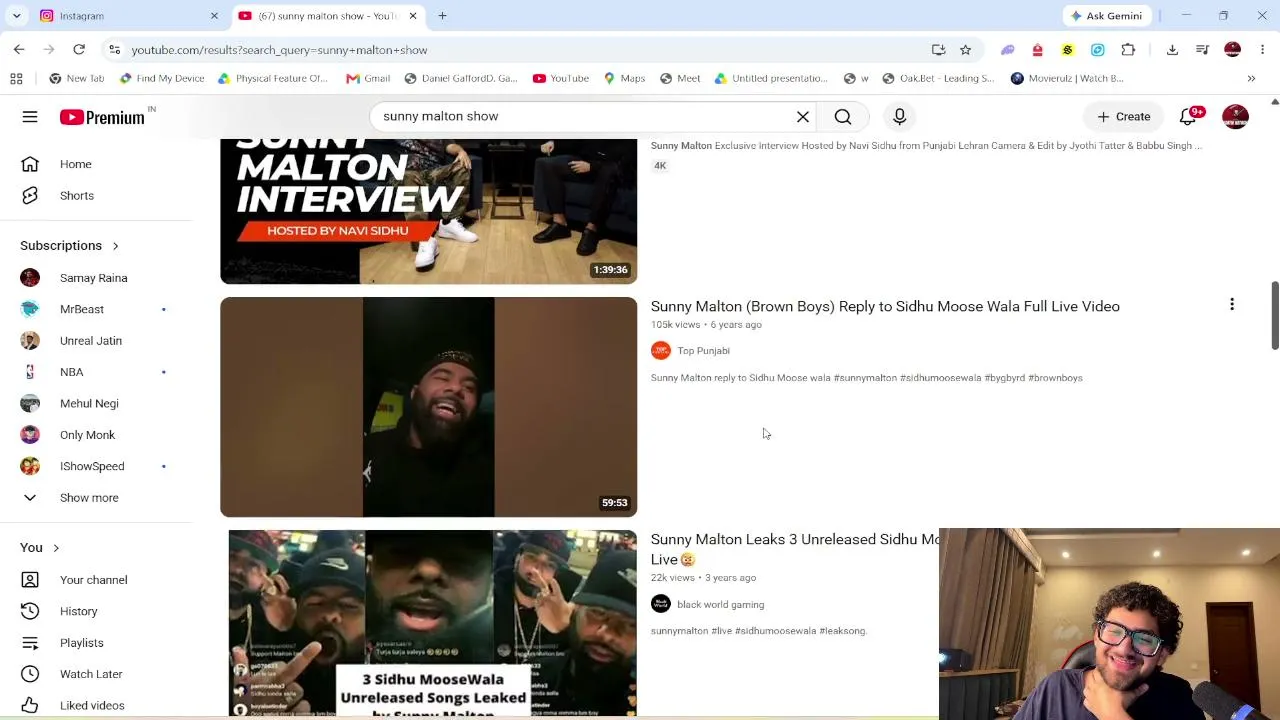Open browser Downloads
Image resolution: width=1280 pixels, height=720 pixels.
click(1172, 50)
